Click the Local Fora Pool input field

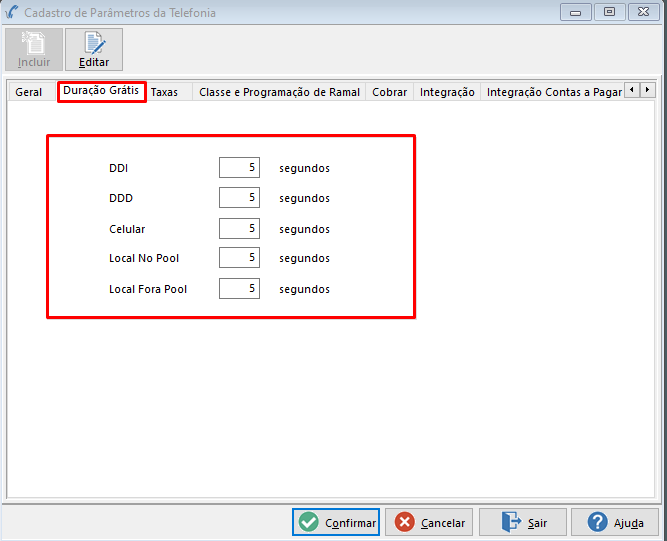(239, 288)
